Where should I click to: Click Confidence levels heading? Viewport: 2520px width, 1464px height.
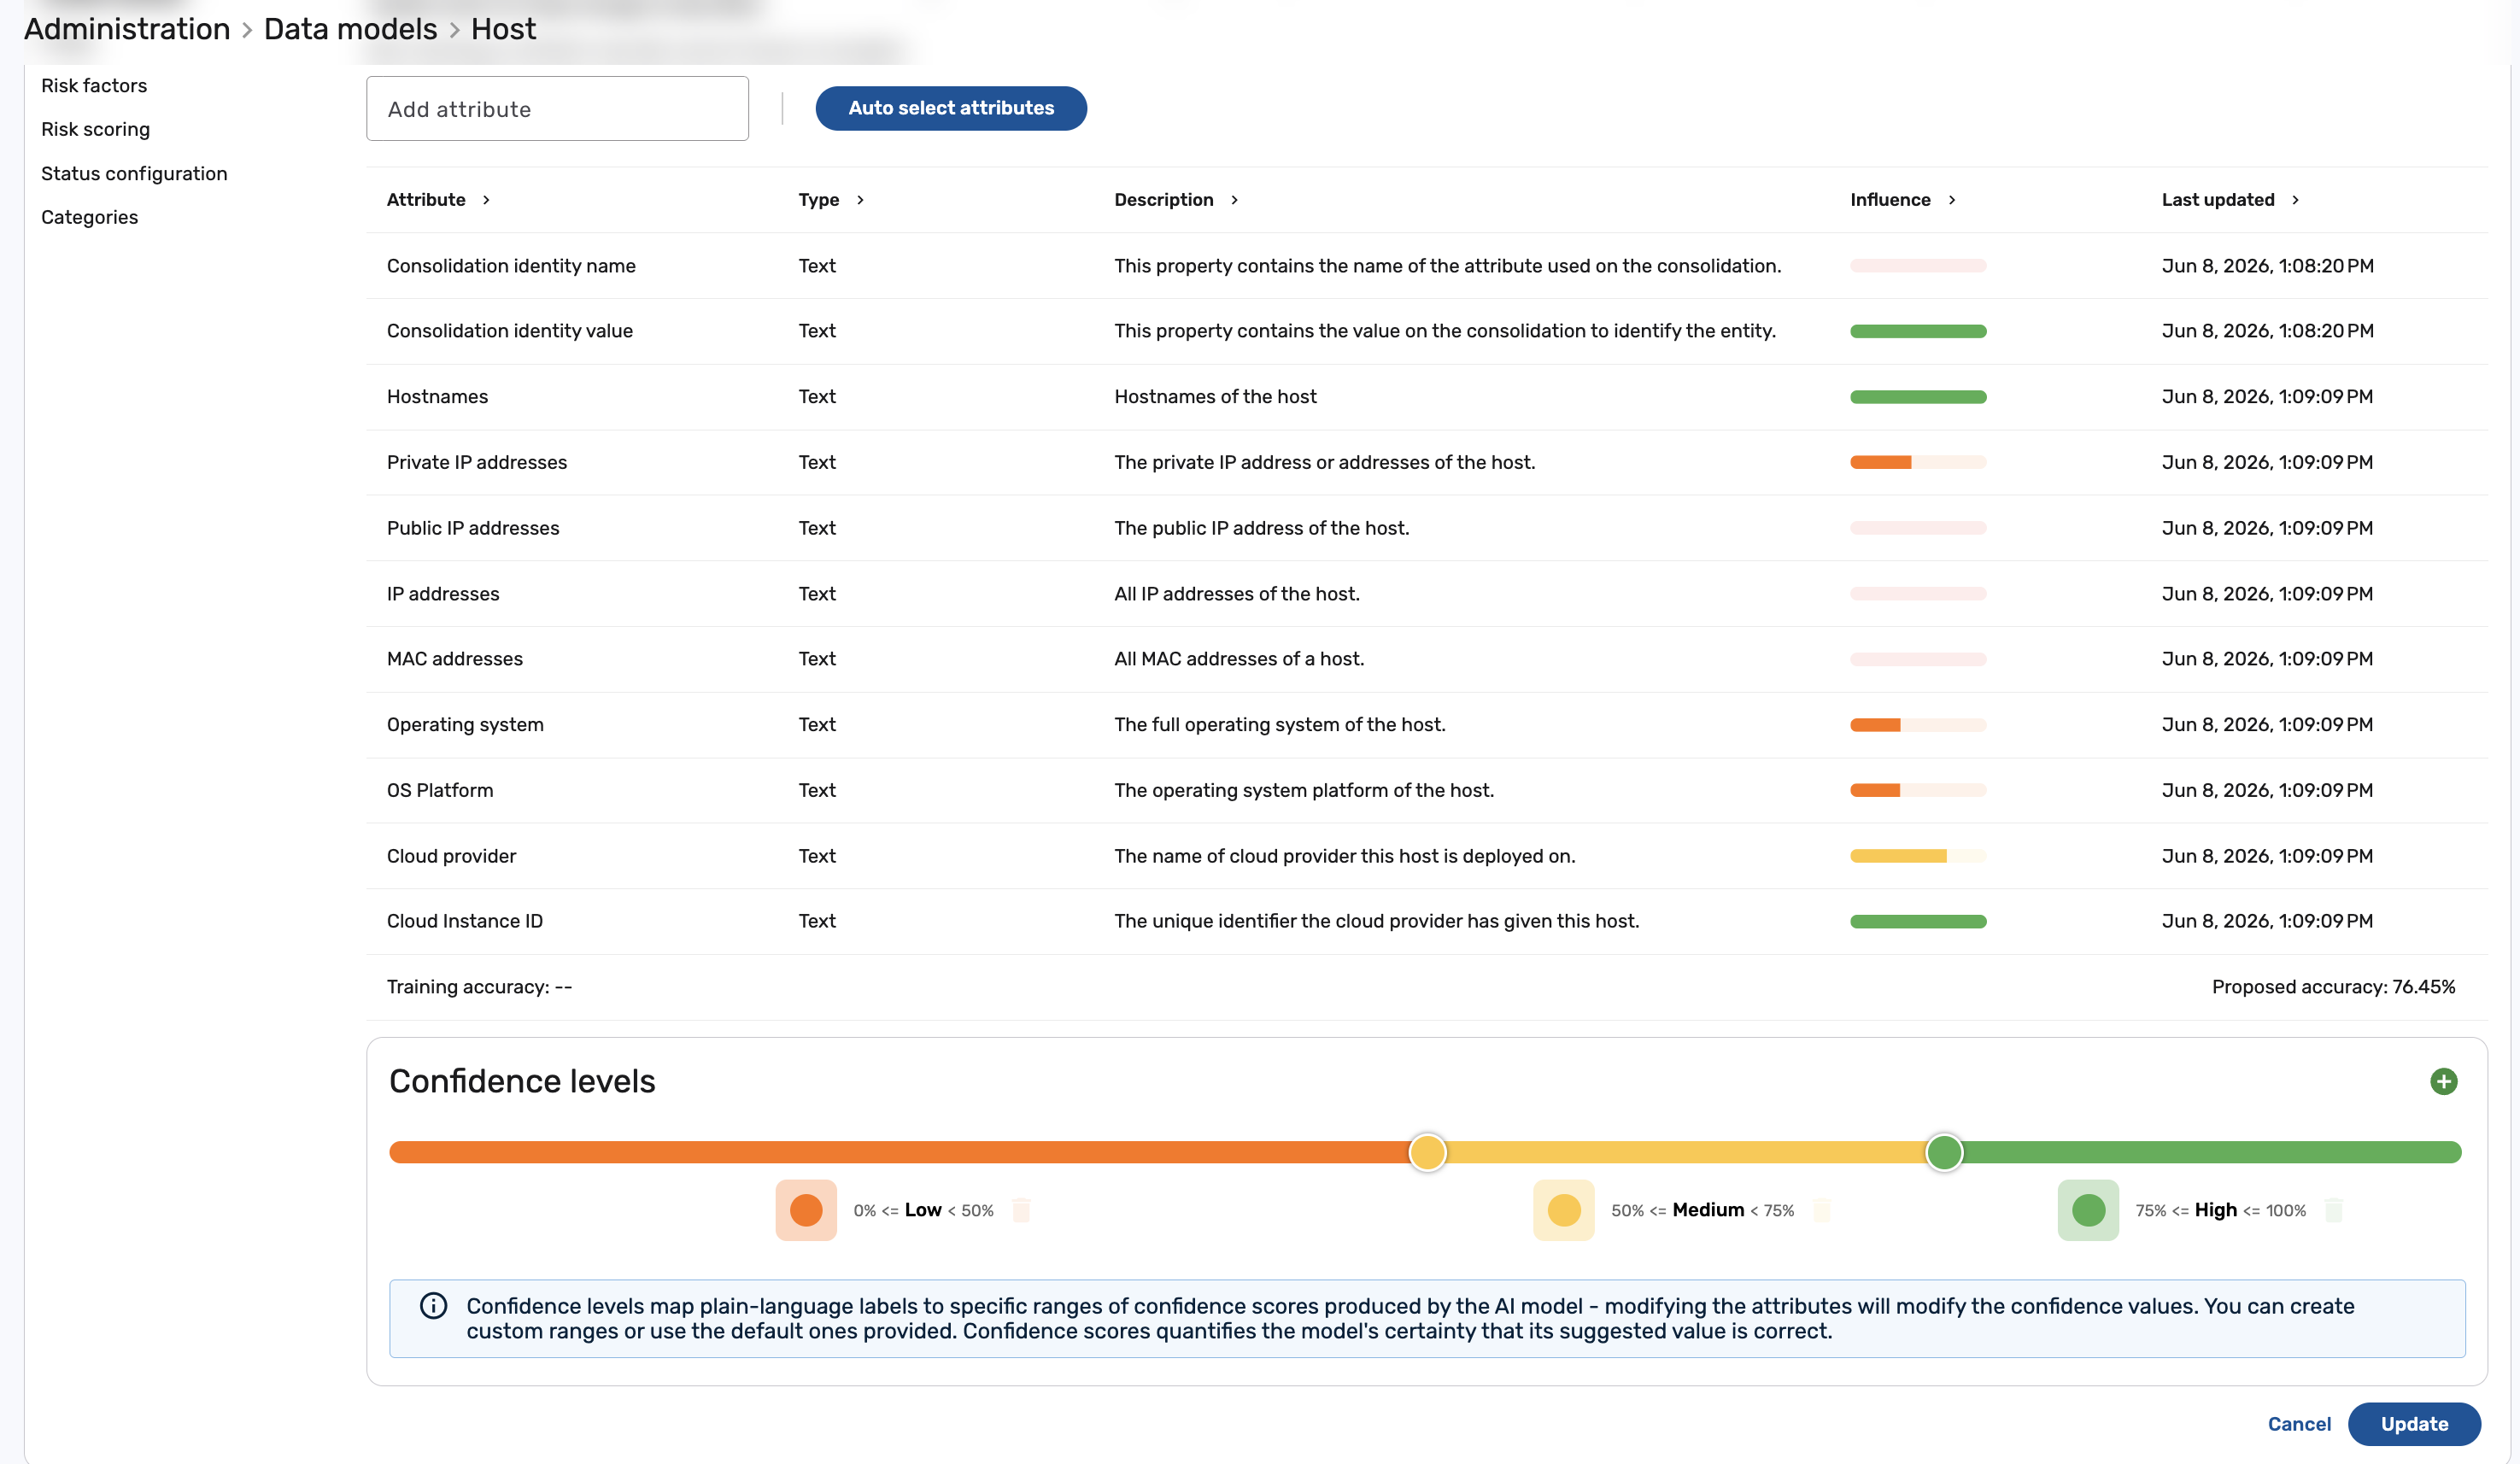[x=522, y=1081]
